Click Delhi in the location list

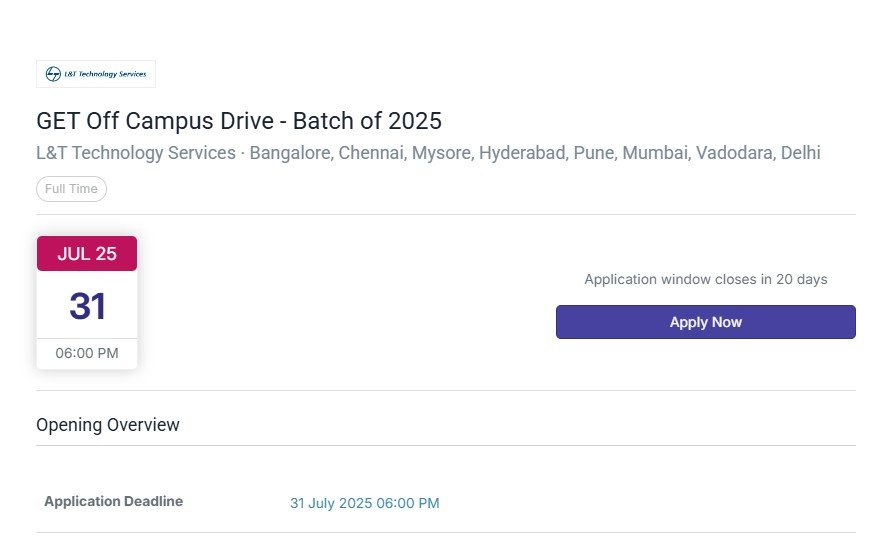point(801,153)
